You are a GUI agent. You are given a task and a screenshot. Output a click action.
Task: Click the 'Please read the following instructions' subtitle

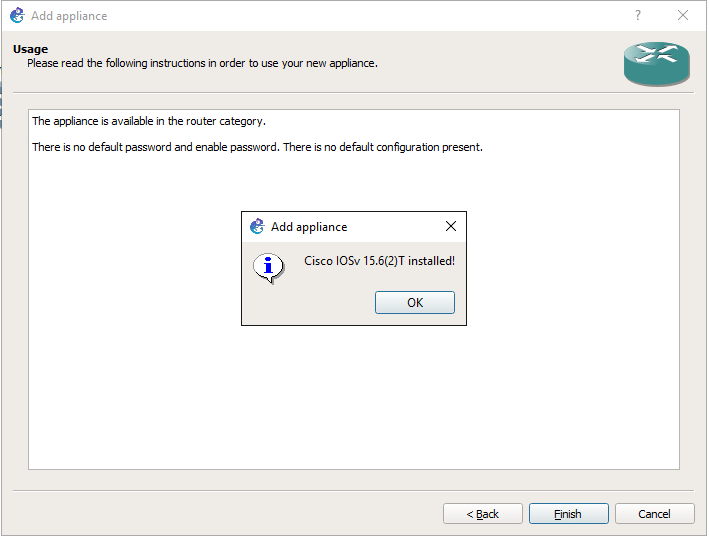click(202, 63)
